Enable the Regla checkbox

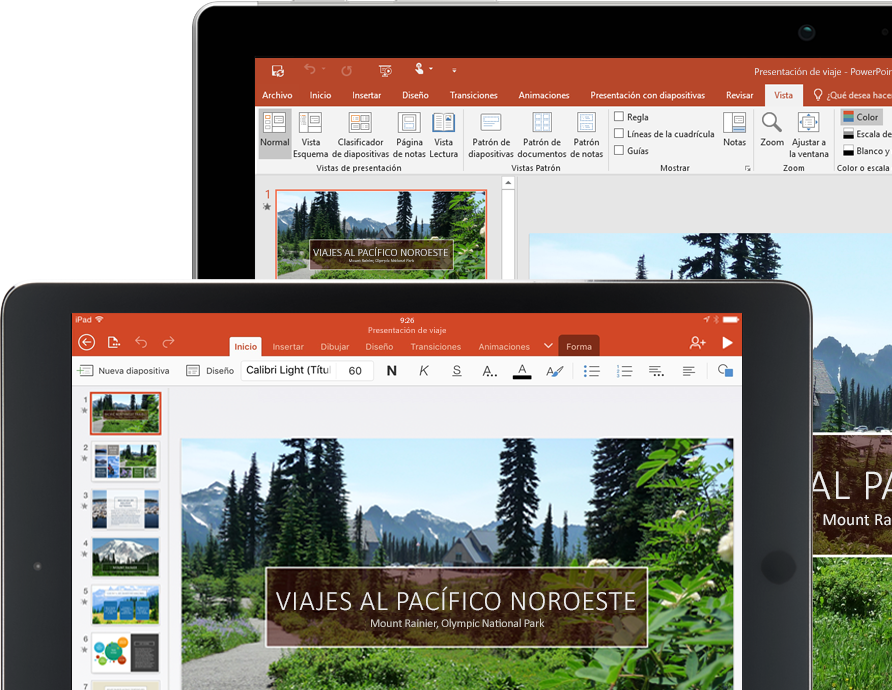coord(619,116)
